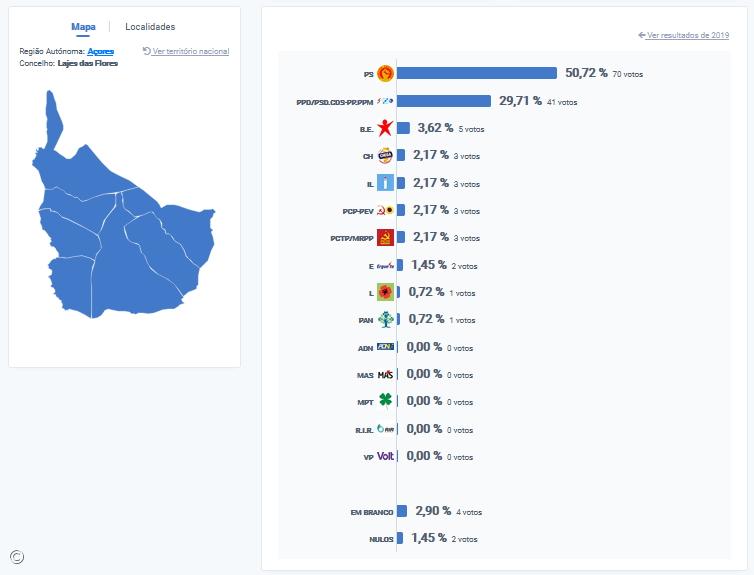Click the PPD/PSD.CDS-PP.PPM result bar

click(x=444, y=101)
